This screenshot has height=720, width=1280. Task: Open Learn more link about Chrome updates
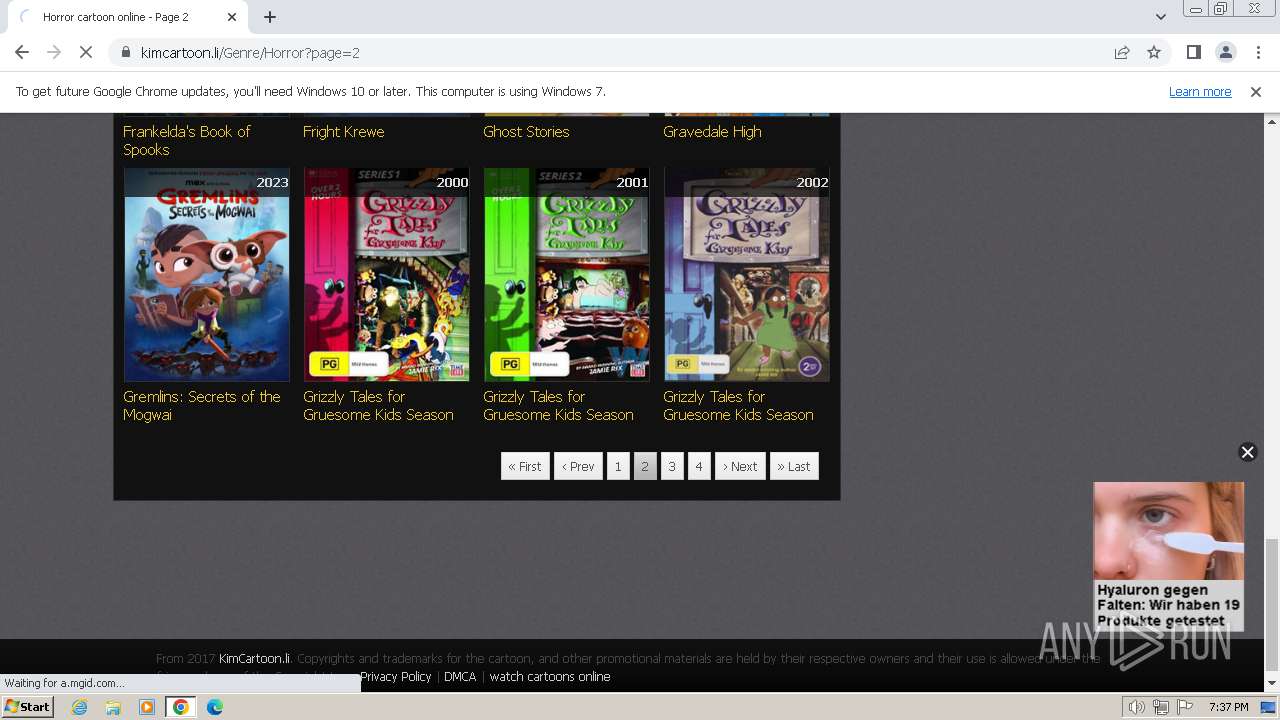[1200, 91]
